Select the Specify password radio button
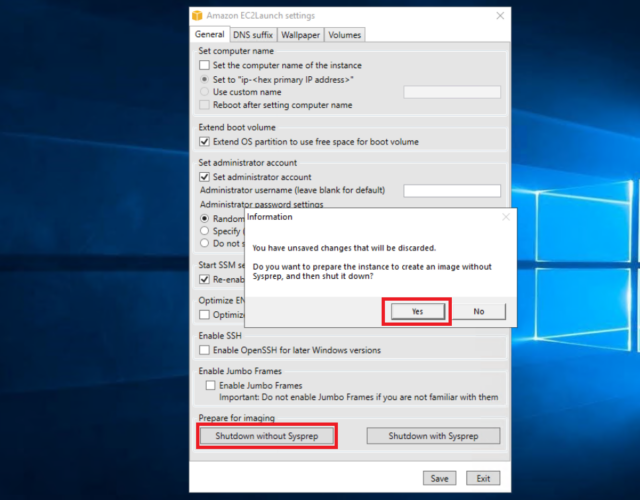 pyautogui.click(x=204, y=231)
